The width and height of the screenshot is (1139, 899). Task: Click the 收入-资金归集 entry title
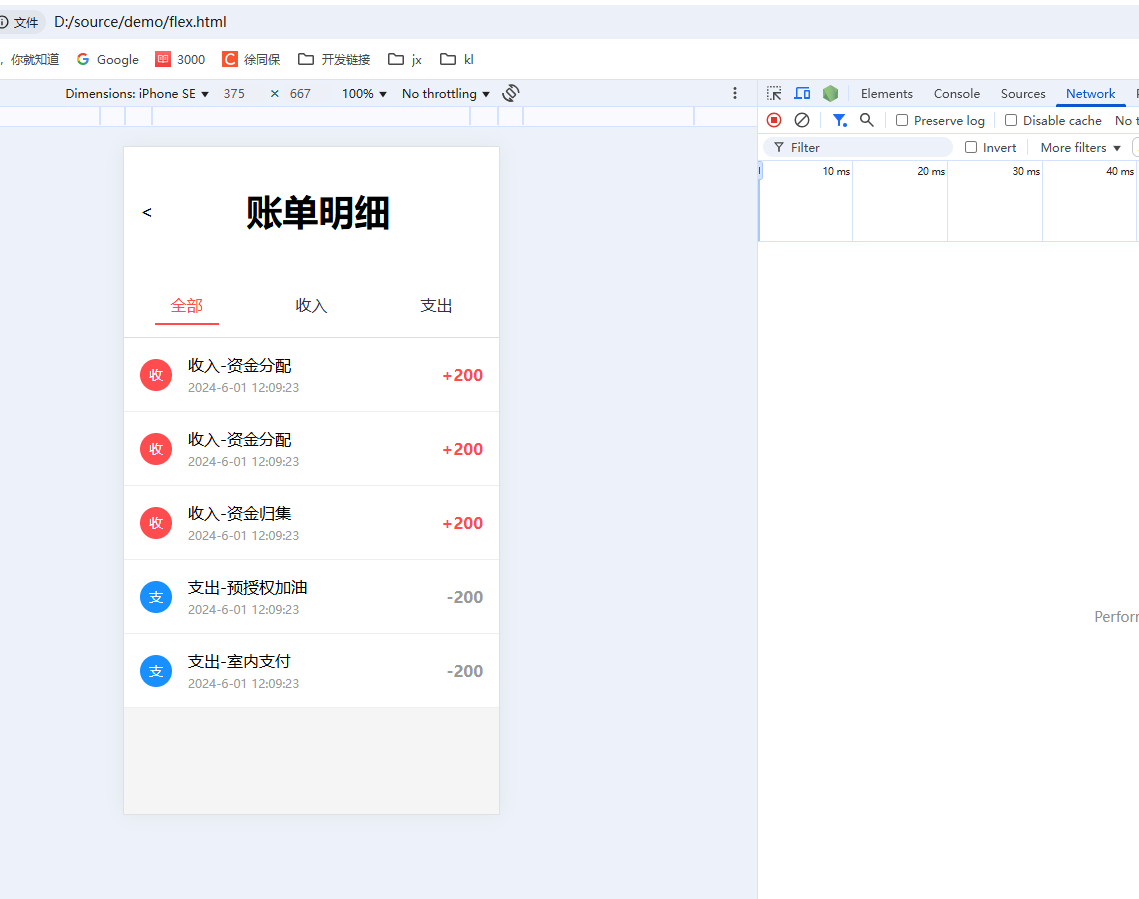pos(240,513)
